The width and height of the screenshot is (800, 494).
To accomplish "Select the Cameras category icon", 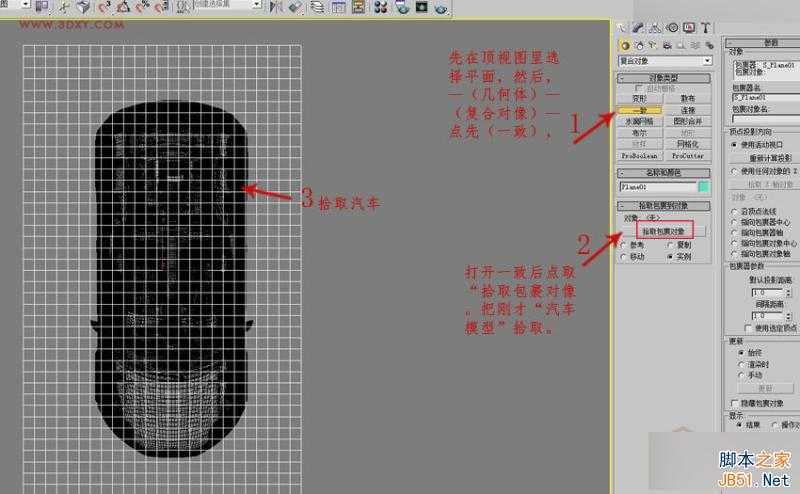I will click(667, 45).
